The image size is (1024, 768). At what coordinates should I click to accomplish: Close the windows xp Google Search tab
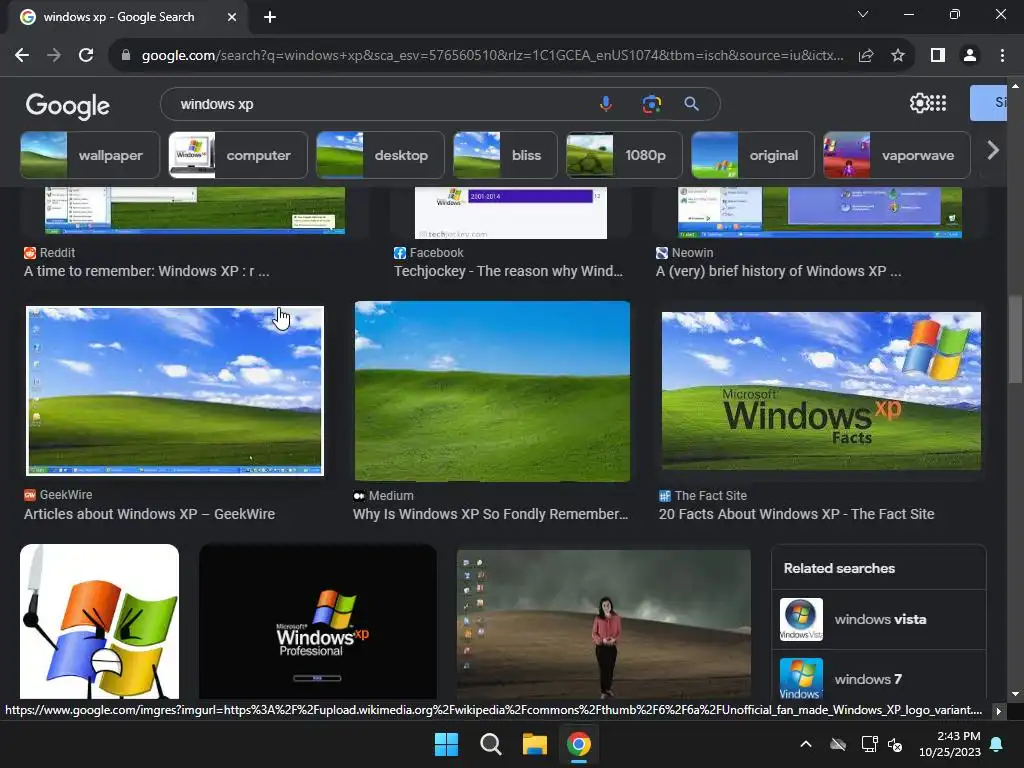click(x=232, y=17)
